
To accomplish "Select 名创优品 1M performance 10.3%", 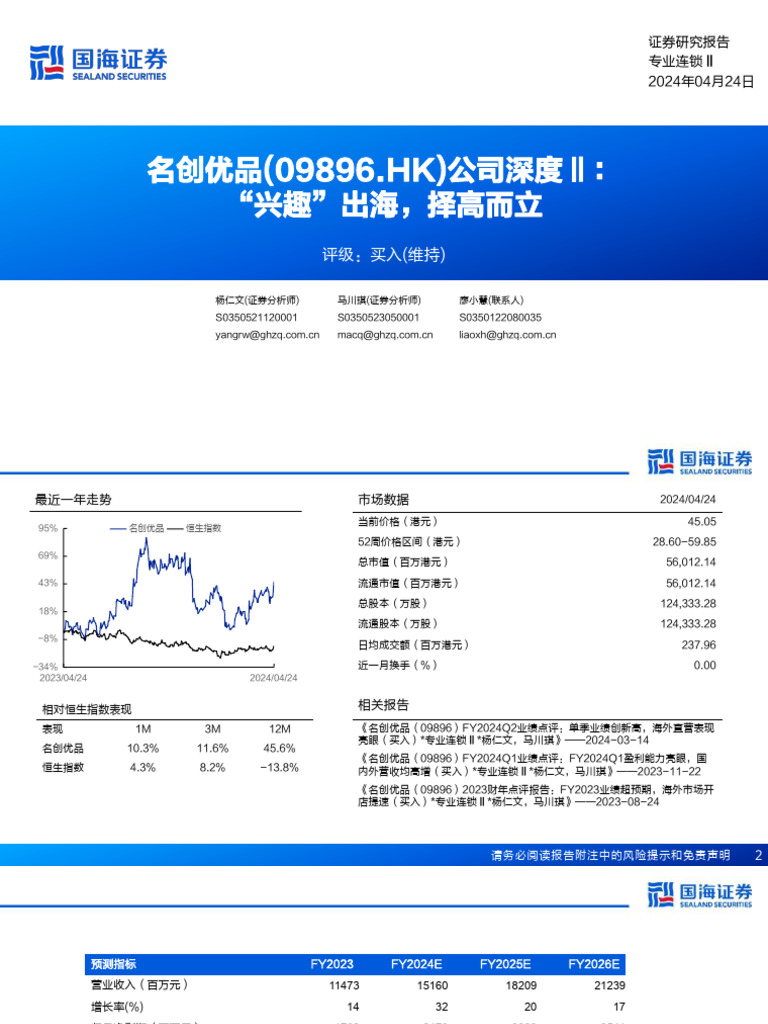I will [x=143, y=748].
